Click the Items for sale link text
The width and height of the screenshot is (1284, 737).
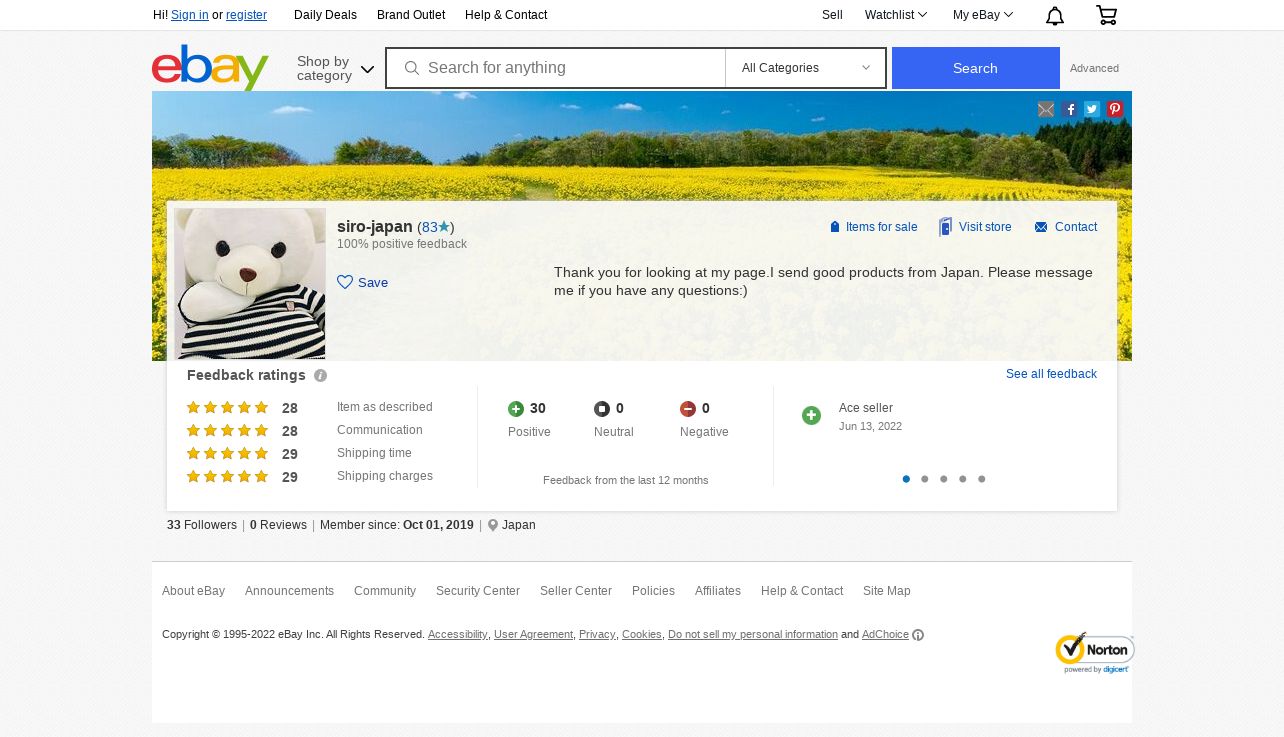881,227
